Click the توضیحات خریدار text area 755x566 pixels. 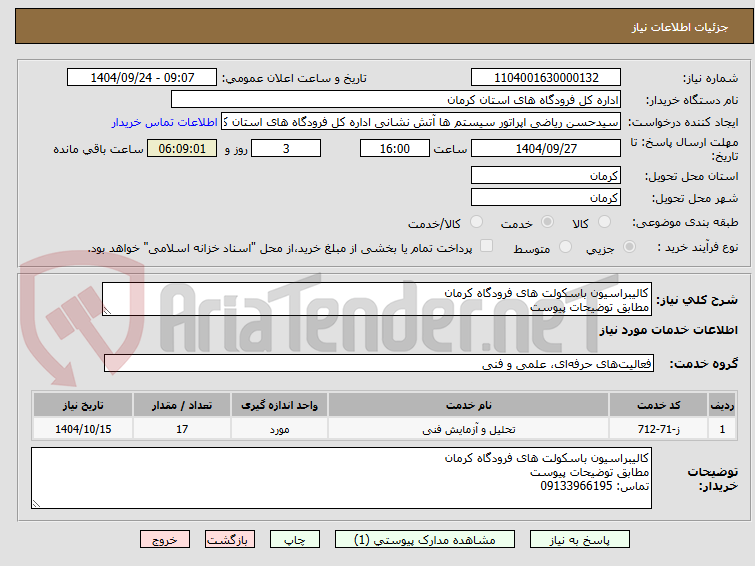pyautogui.click(x=341, y=478)
